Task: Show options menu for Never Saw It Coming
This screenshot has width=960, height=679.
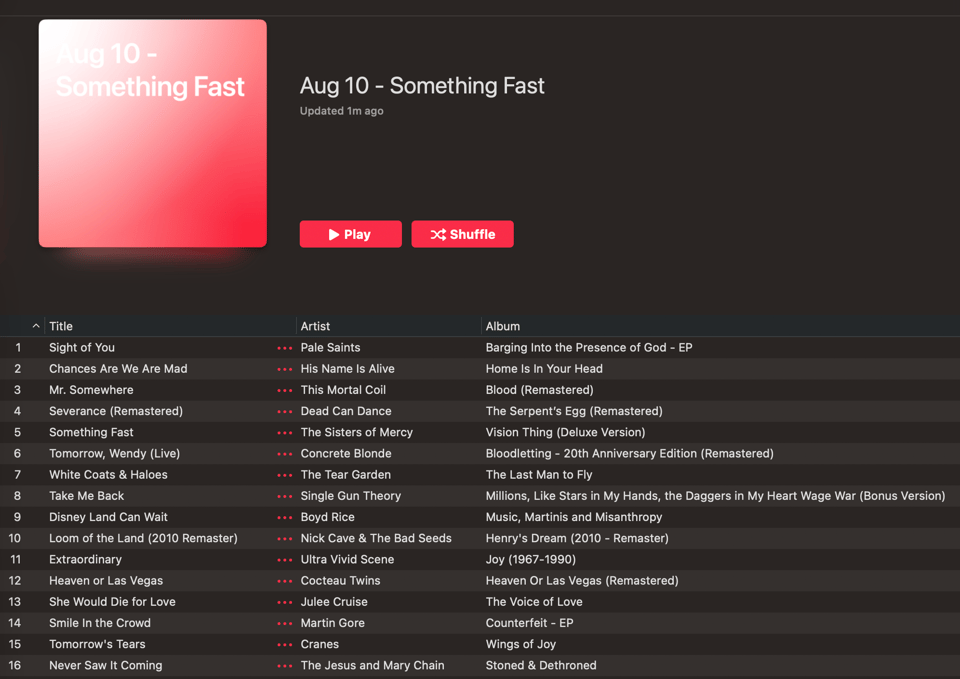Action: pyautogui.click(x=285, y=666)
